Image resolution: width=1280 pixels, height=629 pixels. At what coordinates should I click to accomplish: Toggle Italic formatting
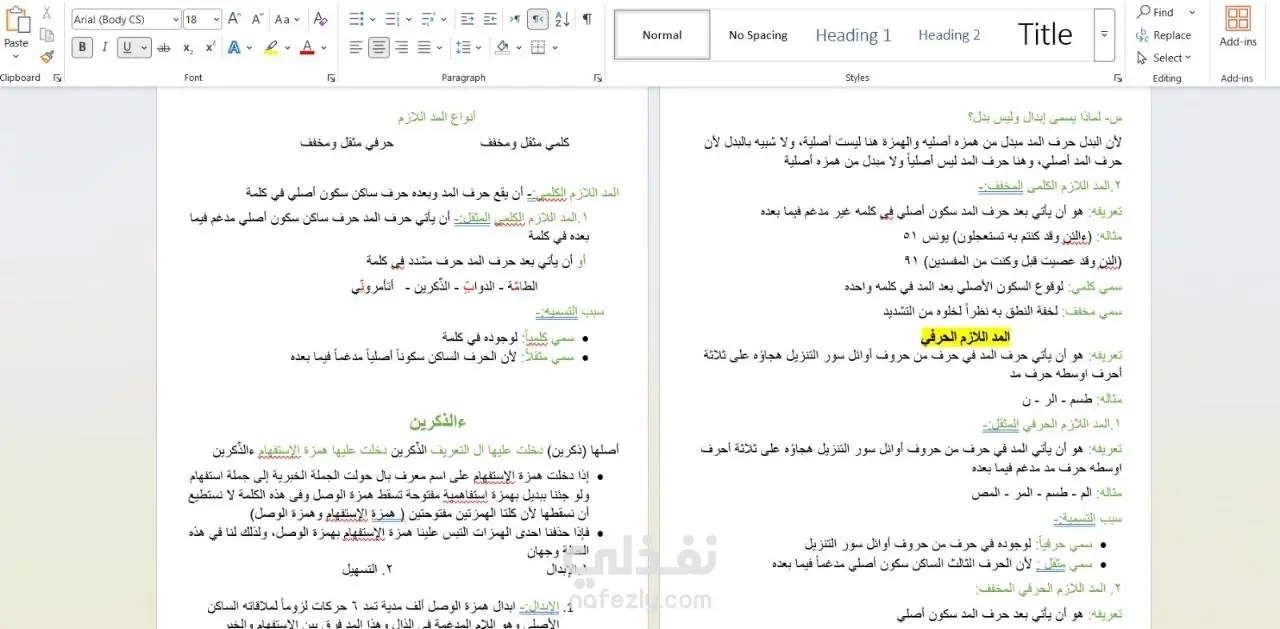click(x=105, y=47)
